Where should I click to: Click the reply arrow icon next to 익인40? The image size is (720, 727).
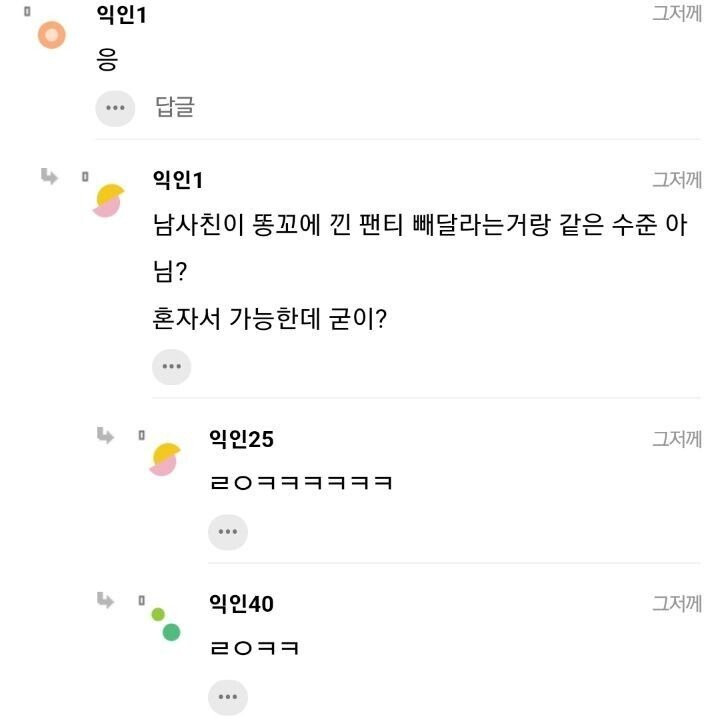[105, 599]
